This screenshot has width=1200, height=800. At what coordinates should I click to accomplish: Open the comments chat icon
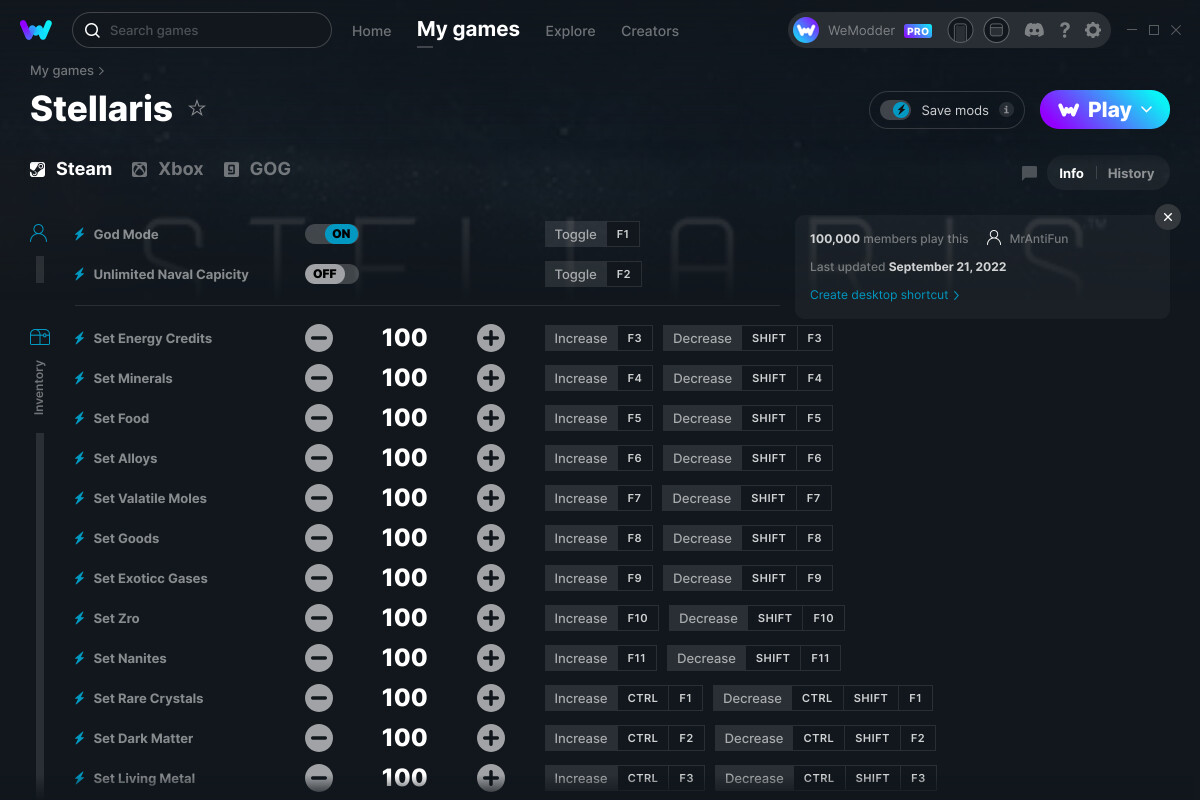pyautogui.click(x=1029, y=173)
